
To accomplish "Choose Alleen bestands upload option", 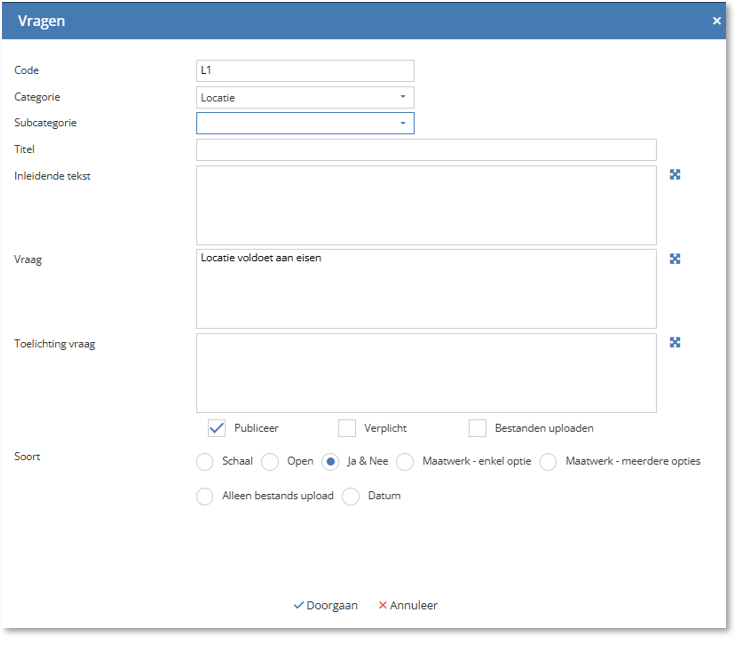I will pos(205,496).
